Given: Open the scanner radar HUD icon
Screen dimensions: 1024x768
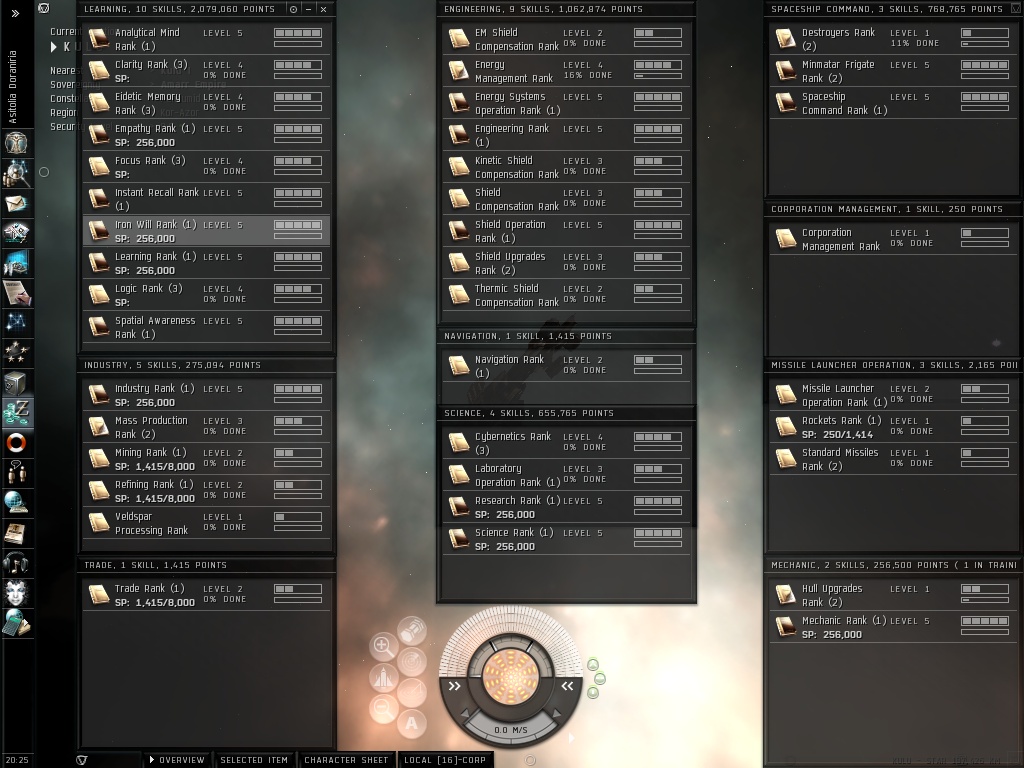Looking at the screenshot, I should pyautogui.click(x=412, y=662).
